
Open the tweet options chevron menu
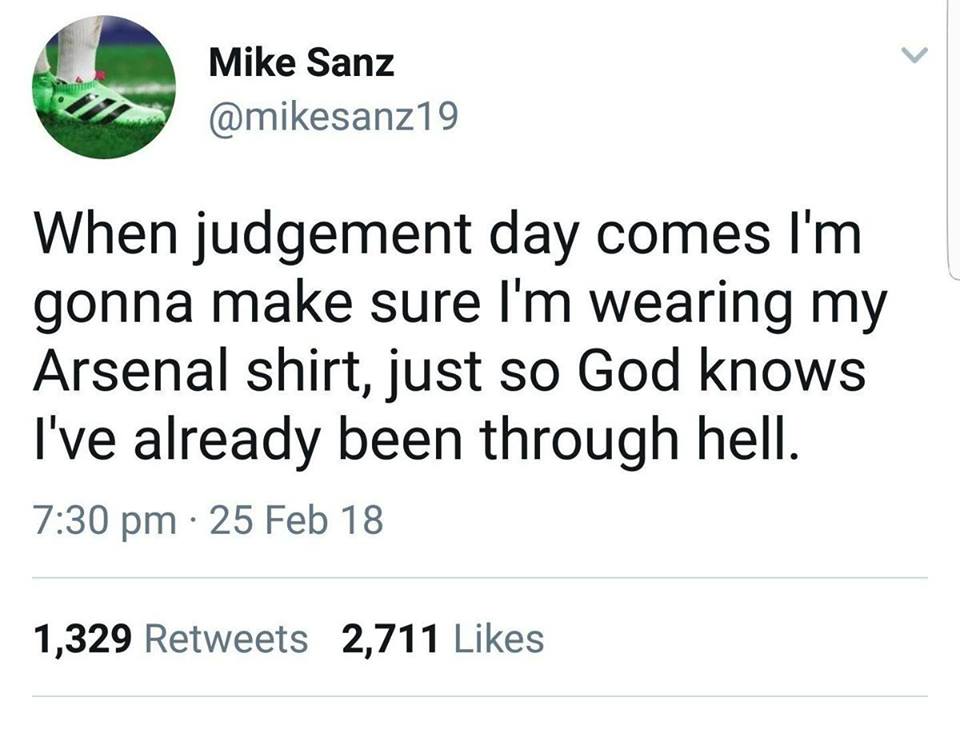coord(915,55)
